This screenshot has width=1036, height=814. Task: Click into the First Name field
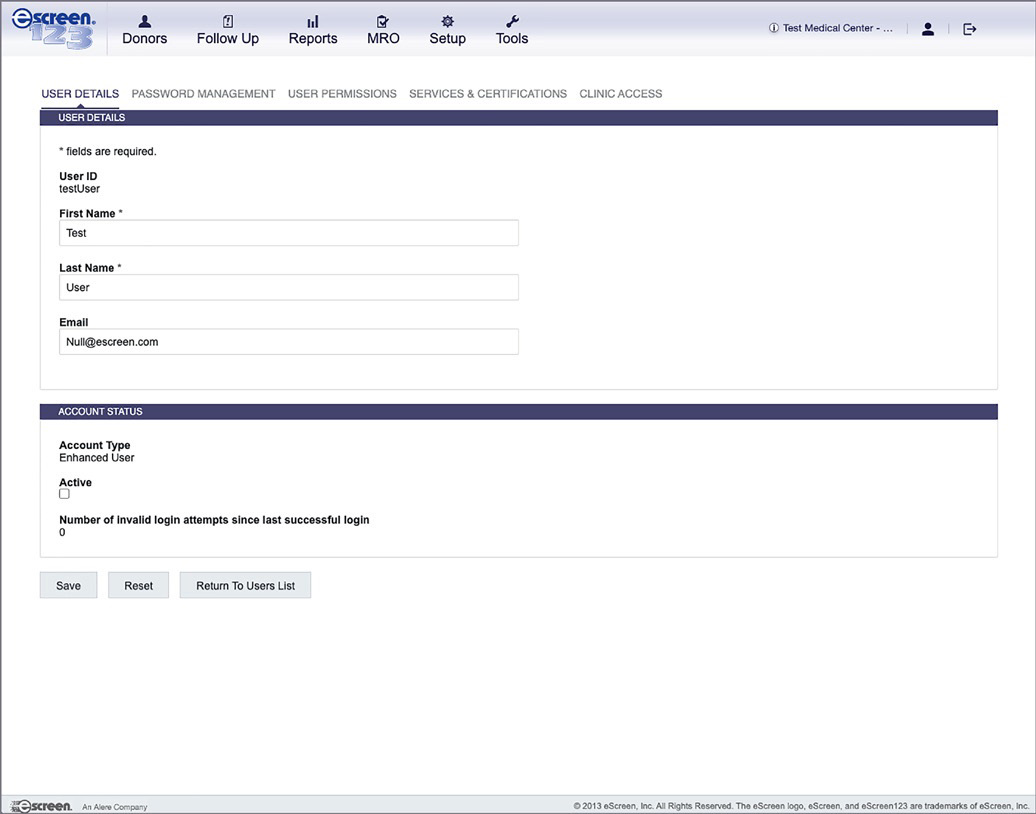[288, 233]
